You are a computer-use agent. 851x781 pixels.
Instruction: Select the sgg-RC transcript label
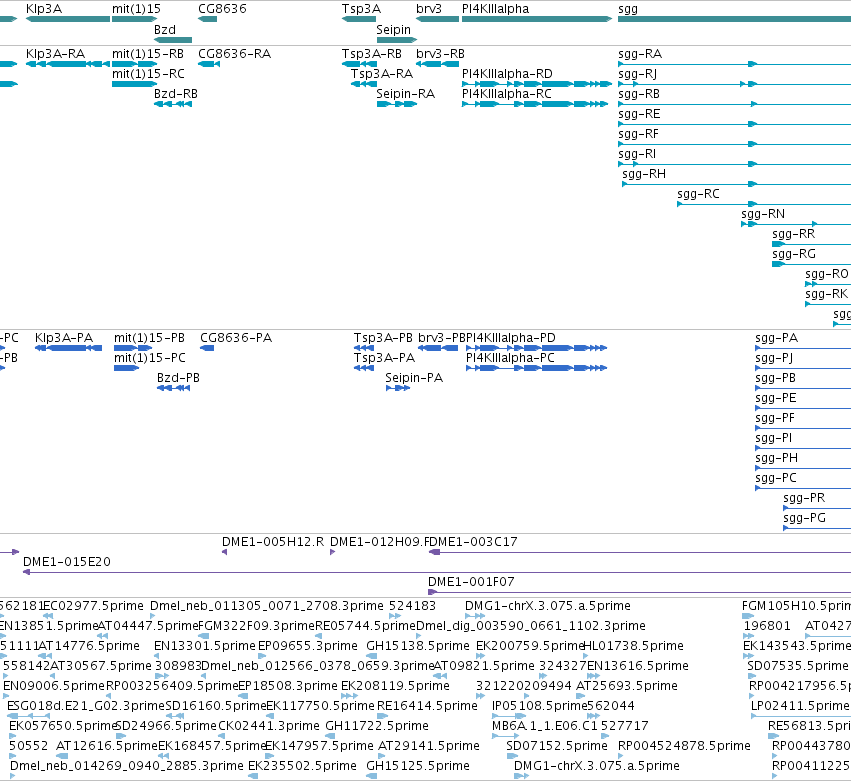click(698, 194)
